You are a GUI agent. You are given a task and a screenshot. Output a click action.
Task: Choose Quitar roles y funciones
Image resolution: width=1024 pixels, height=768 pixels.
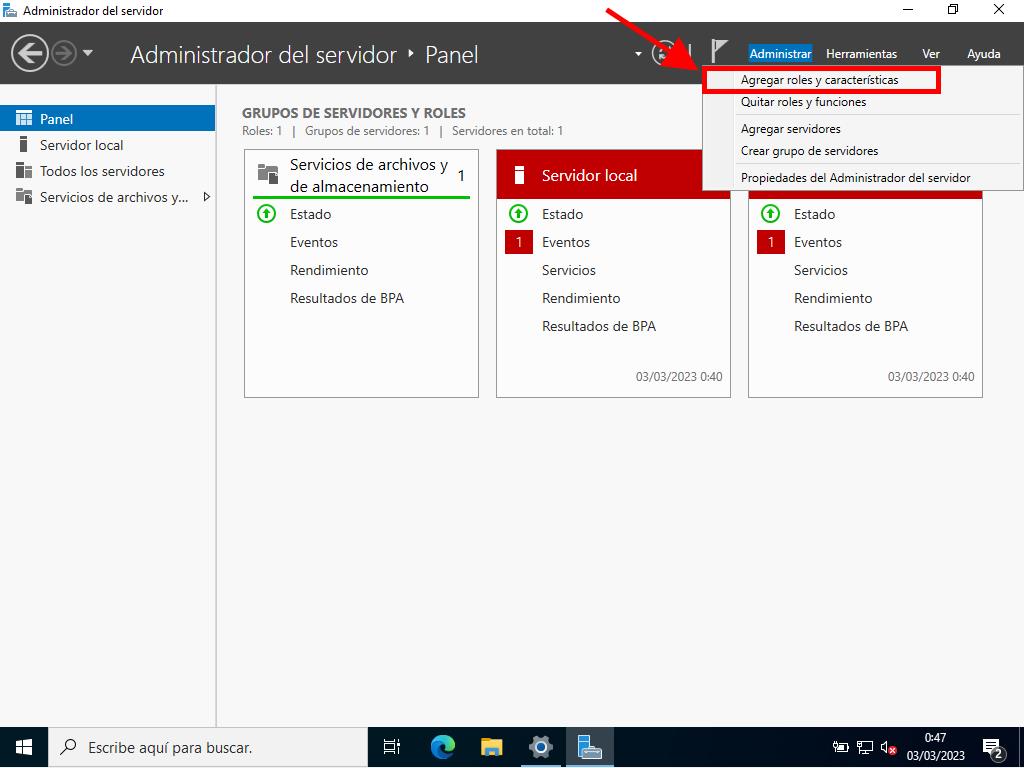pos(803,102)
